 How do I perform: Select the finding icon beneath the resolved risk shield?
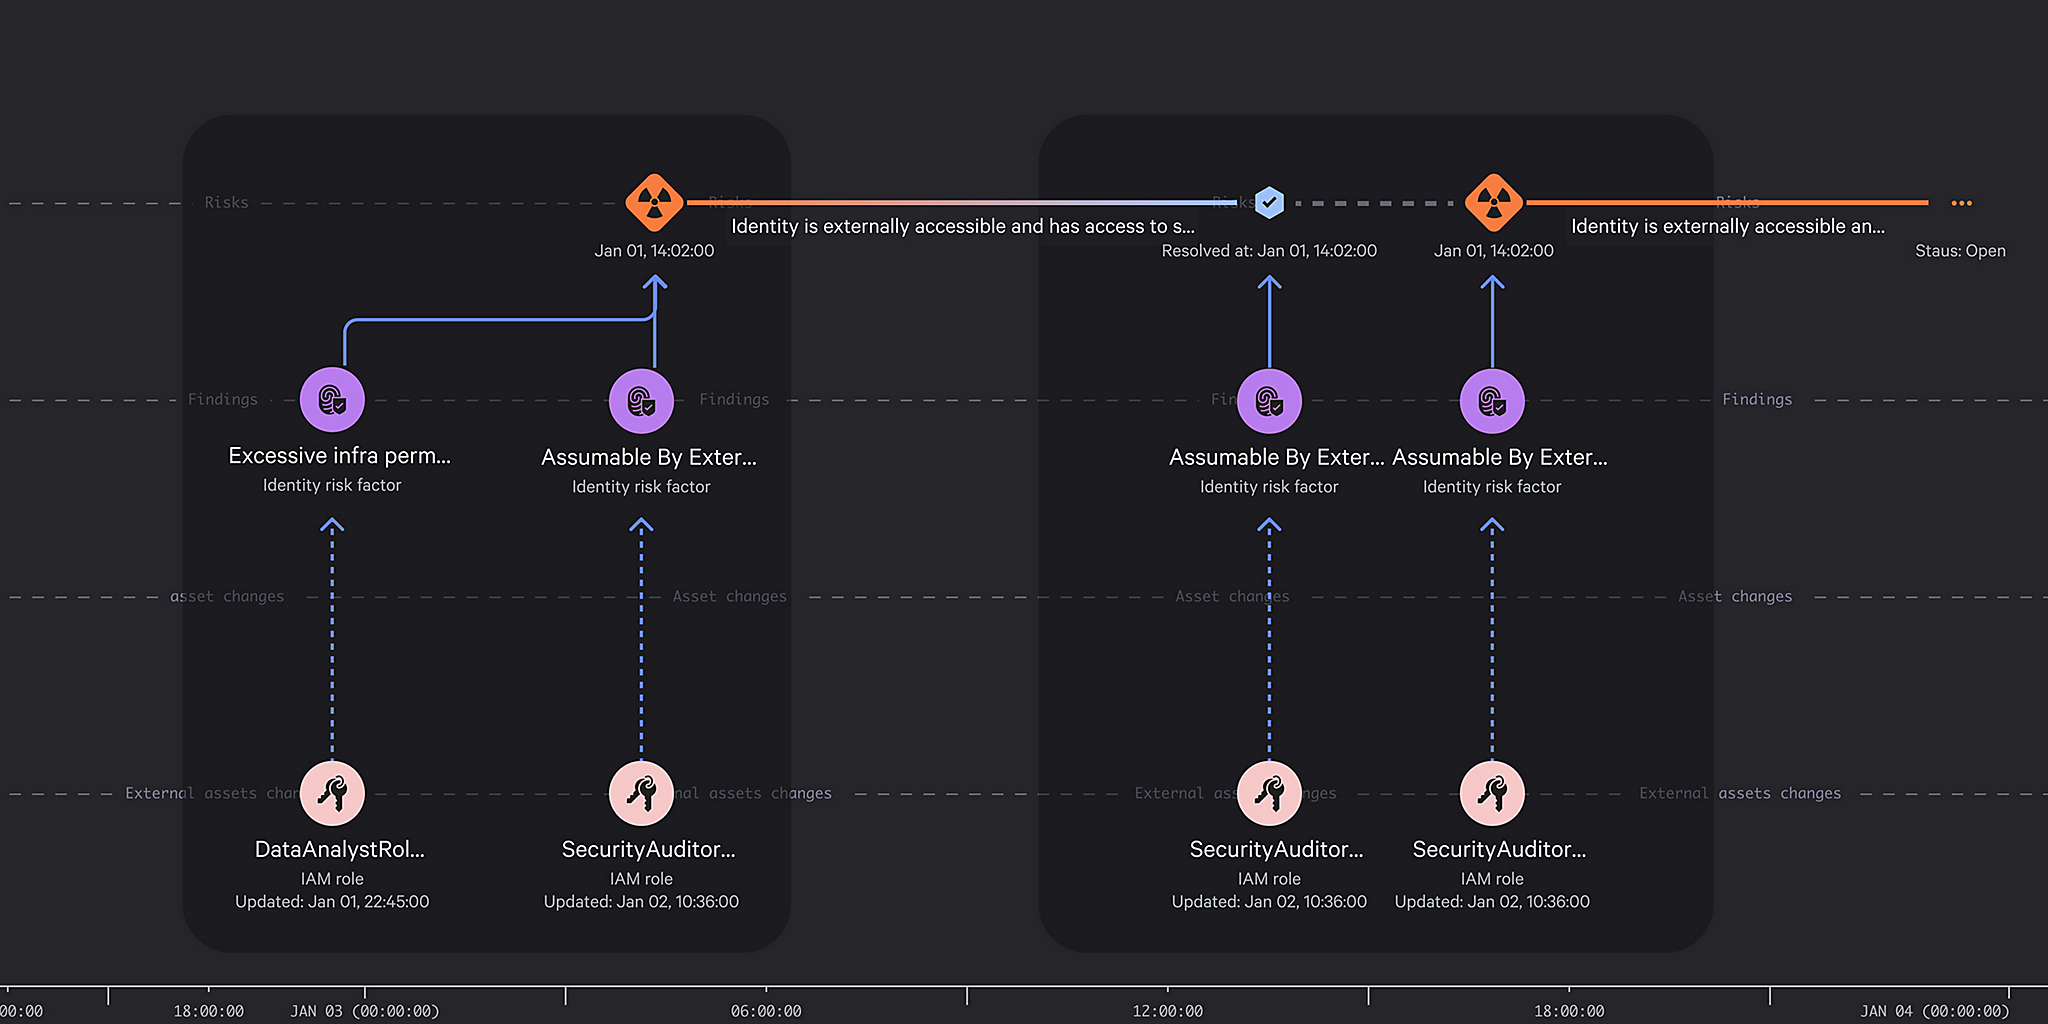[x=1269, y=401]
